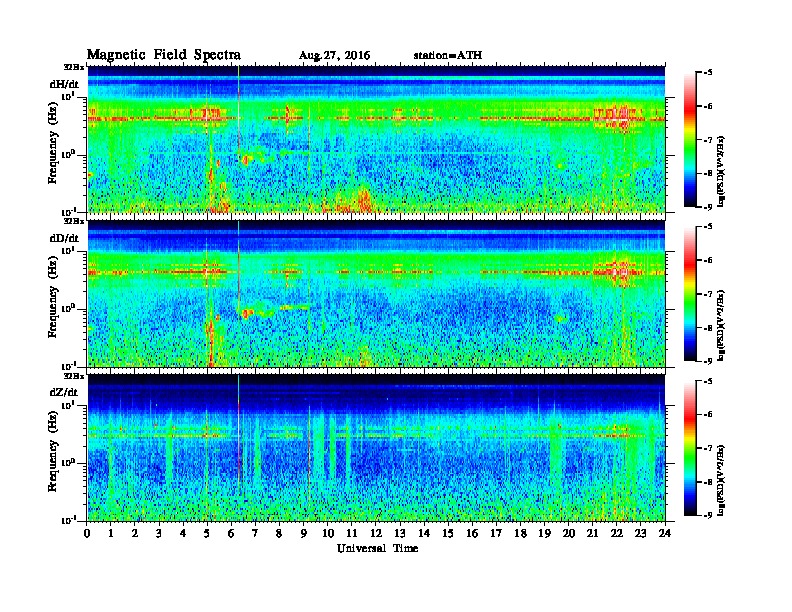Click the dZ/dt panel color scale bar
792x612 pixels.
[x=690, y=448]
